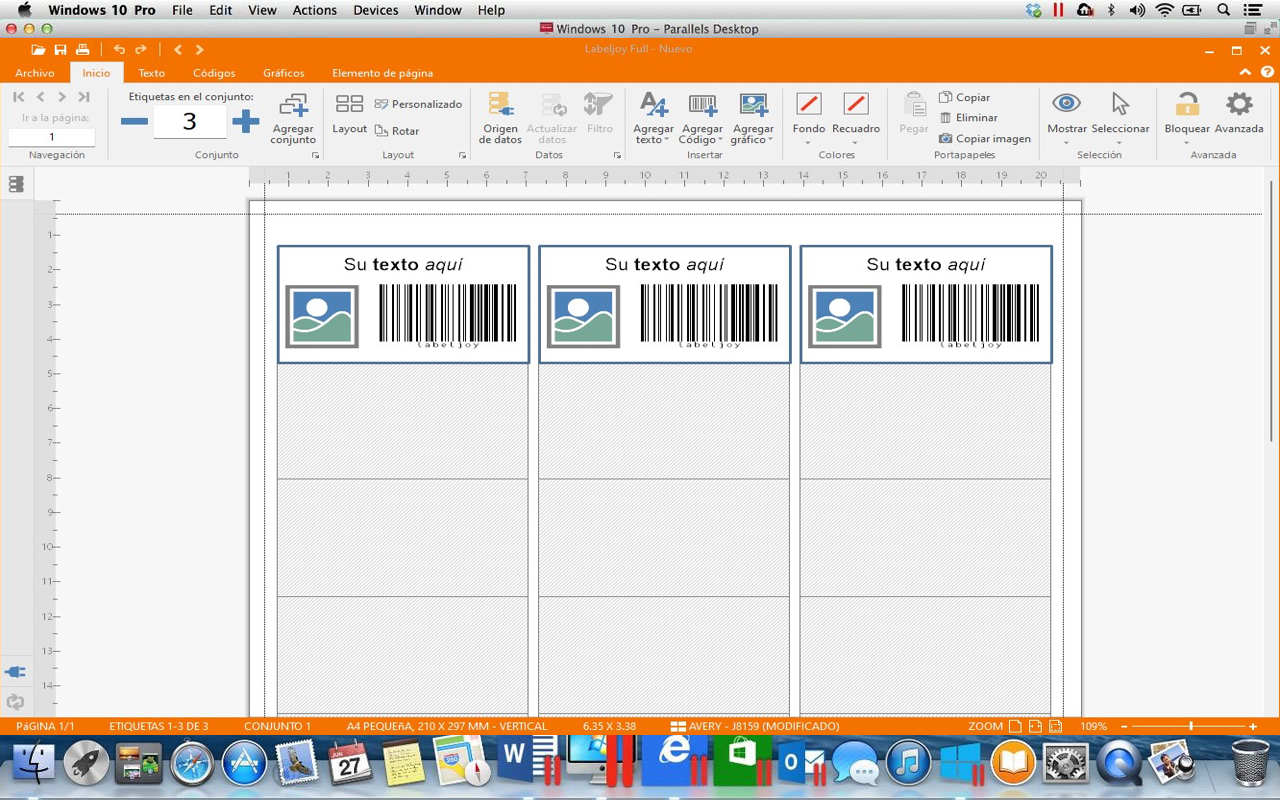Decrease the number of labels in the set with minus
The height and width of the screenshot is (800, 1280).
click(134, 122)
